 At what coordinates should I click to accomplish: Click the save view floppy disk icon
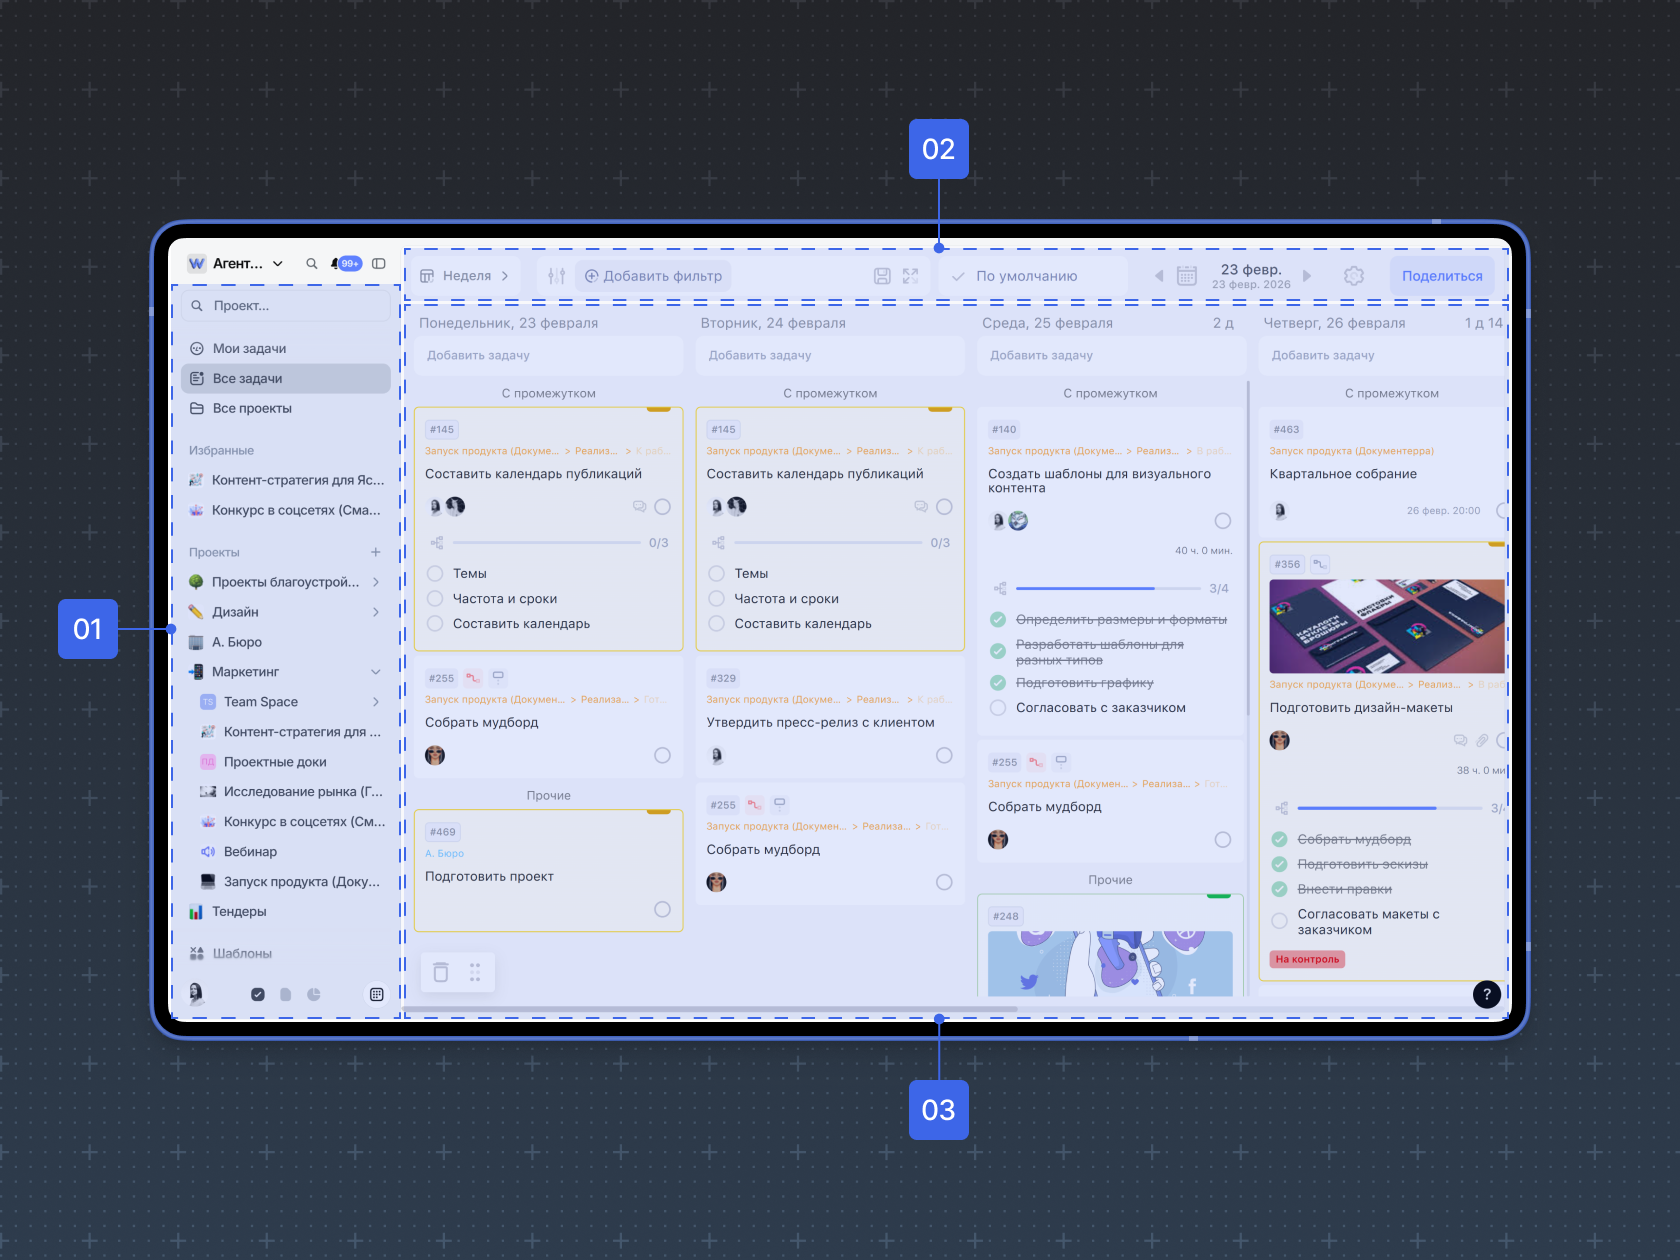click(882, 276)
